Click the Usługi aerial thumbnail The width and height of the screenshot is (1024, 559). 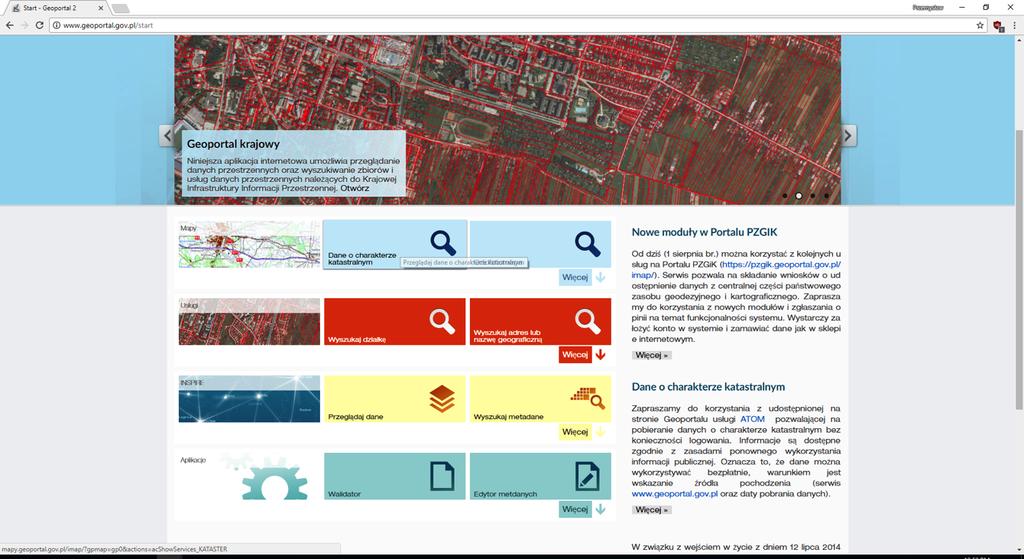point(249,321)
